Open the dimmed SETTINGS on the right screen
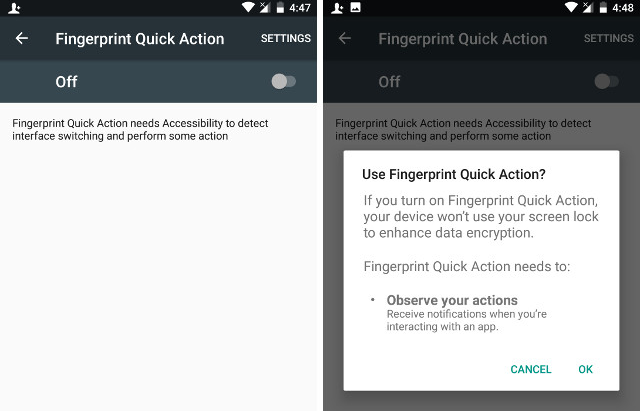 608,39
